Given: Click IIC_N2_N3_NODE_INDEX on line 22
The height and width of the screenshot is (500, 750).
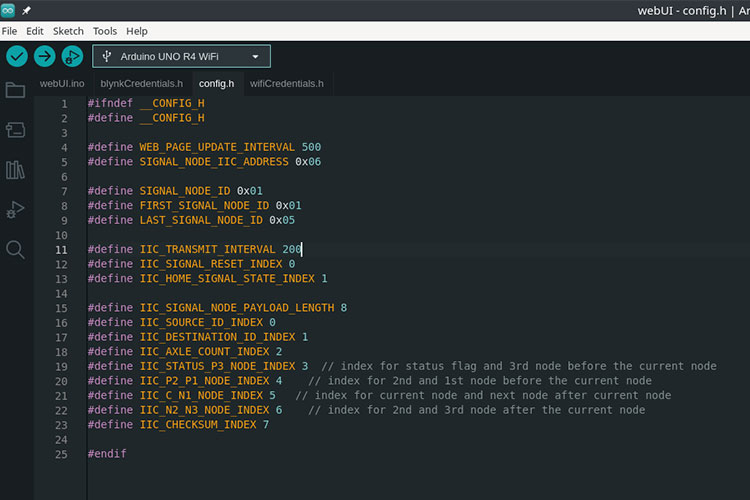Looking at the screenshot, I should point(204,410).
